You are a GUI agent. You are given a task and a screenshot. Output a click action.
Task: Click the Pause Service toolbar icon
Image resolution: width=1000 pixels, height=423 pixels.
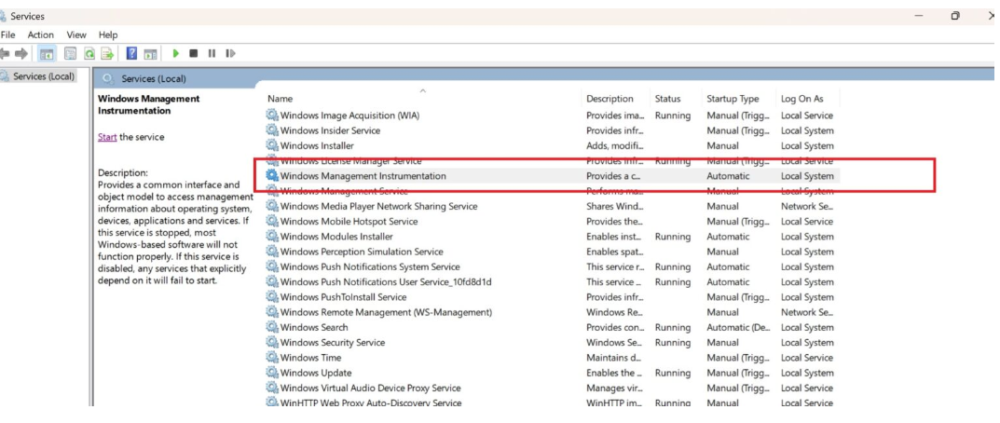[x=211, y=54]
